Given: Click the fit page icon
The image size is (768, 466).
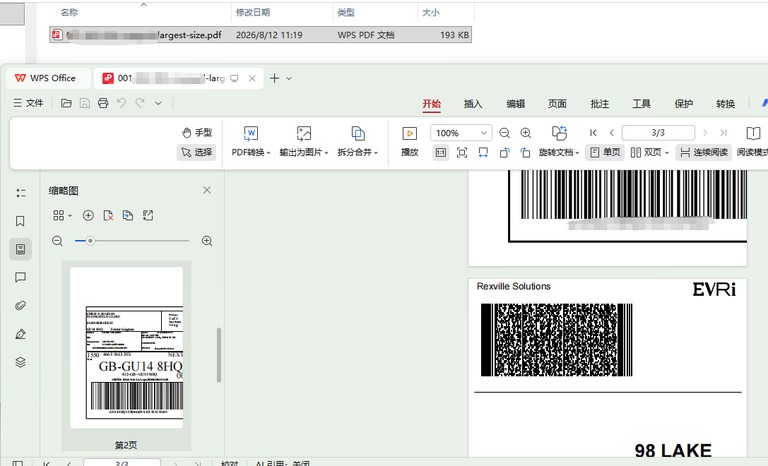Looking at the screenshot, I should pos(462,153).
